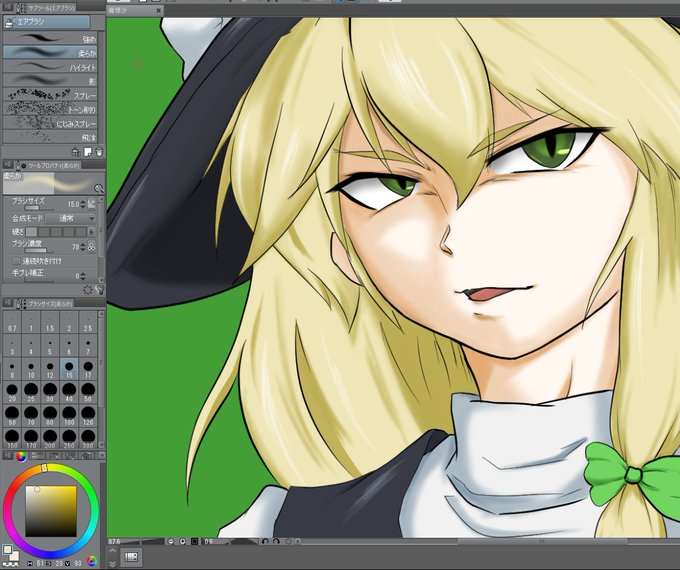
Task: Switch to the color slider tab
Action: 38,456
